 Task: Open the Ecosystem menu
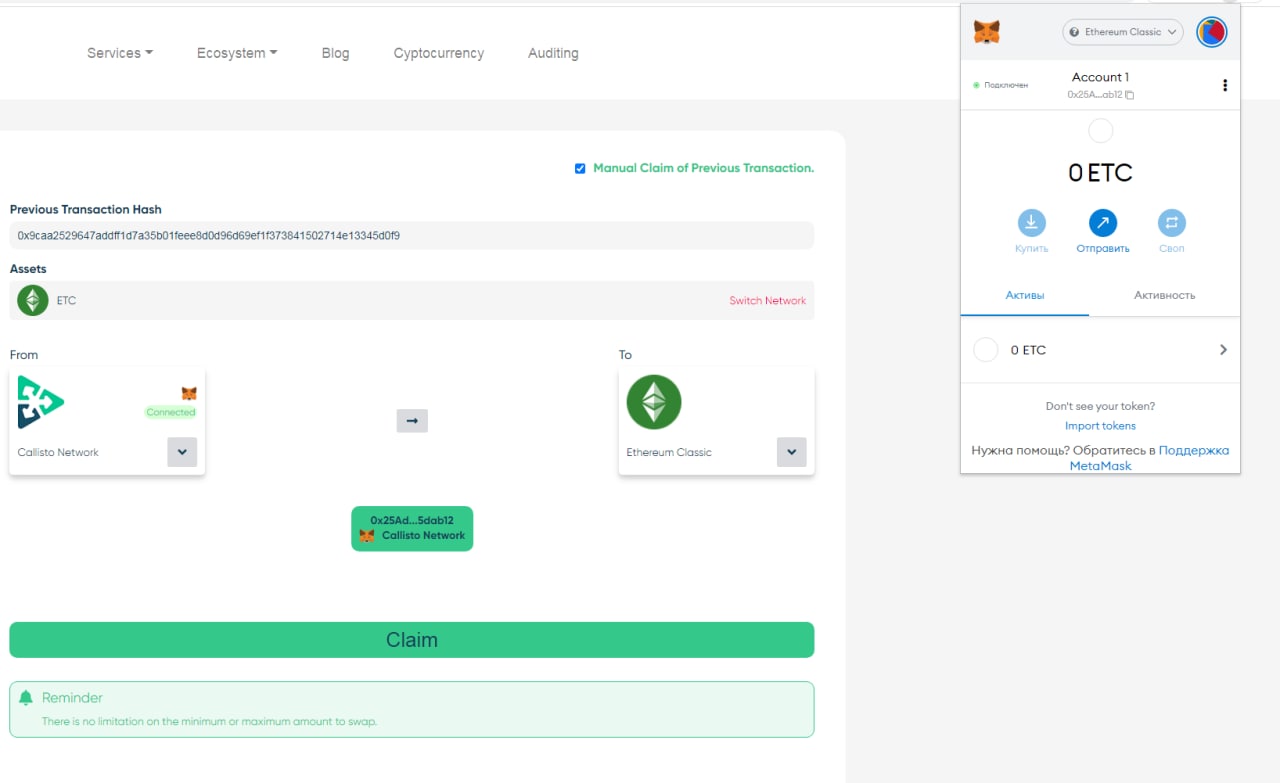click(x=237, y=53)
